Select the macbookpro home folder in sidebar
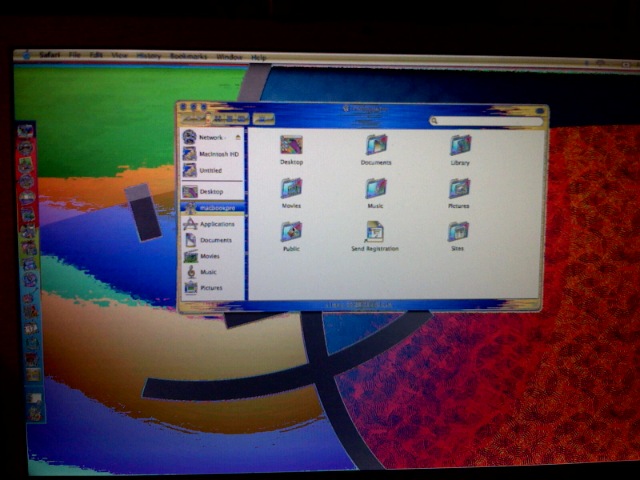 coord(212,208)
